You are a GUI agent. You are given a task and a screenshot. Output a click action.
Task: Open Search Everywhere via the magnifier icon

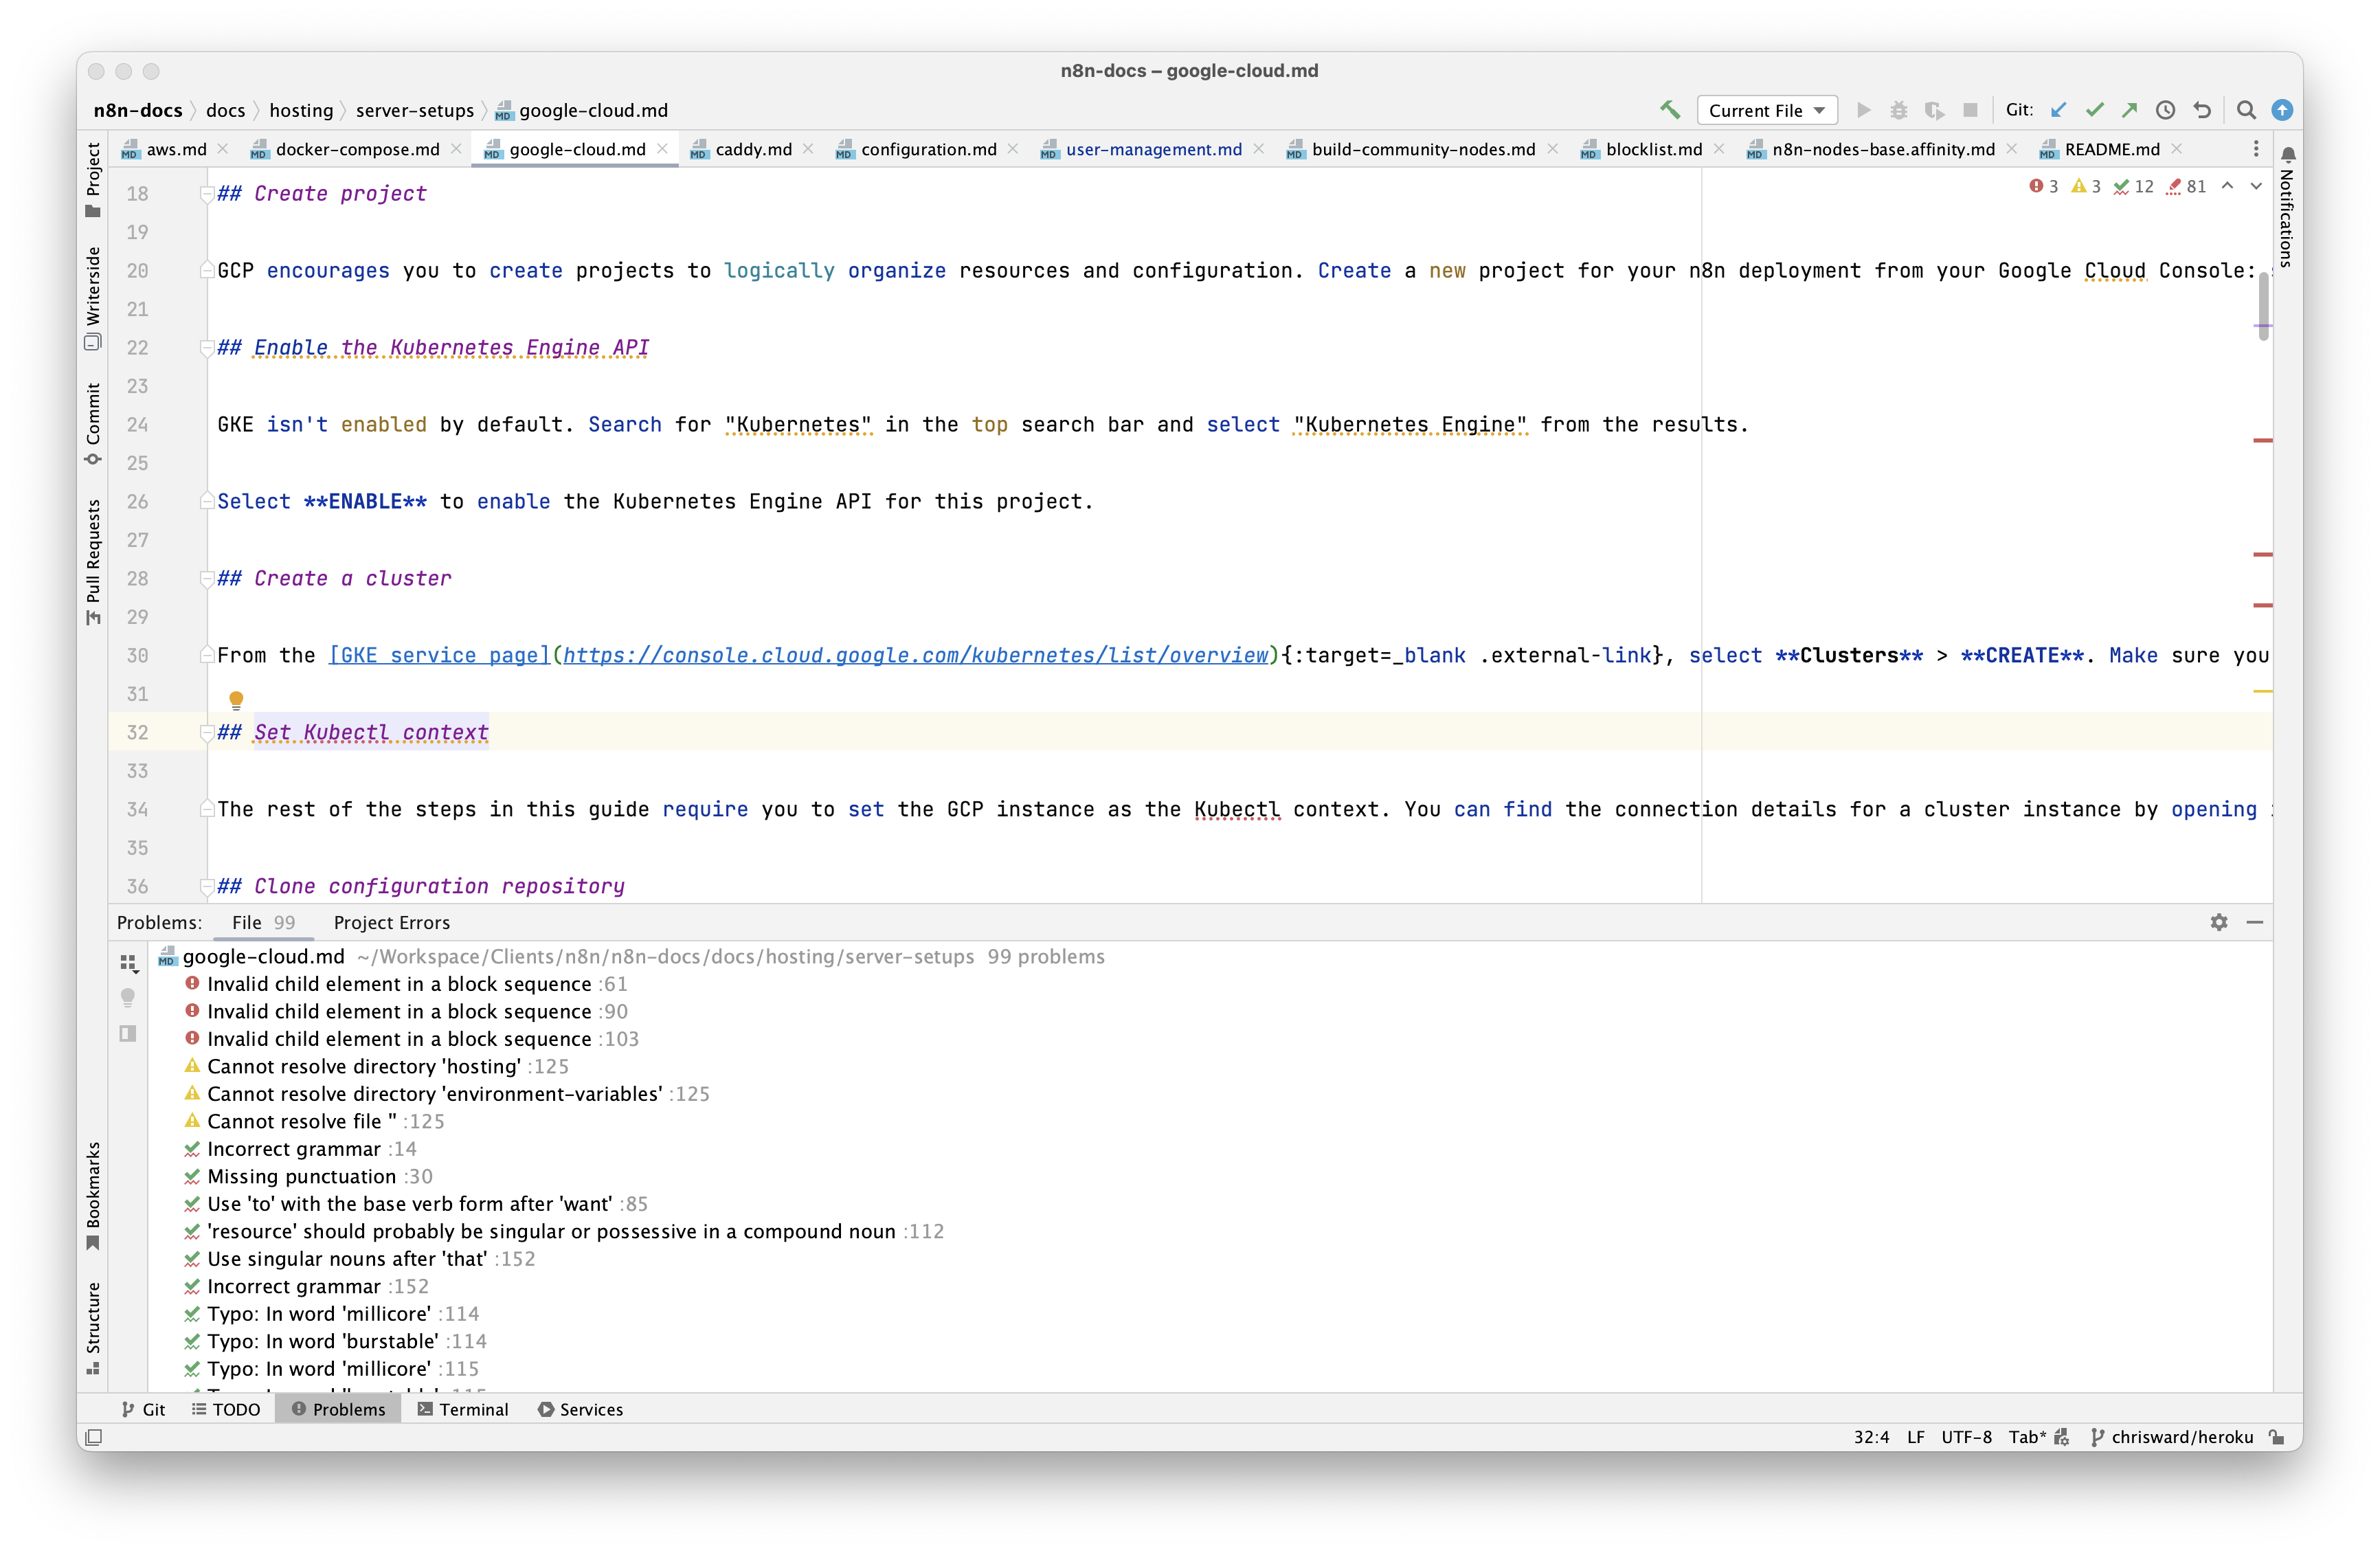(2245, 110)
